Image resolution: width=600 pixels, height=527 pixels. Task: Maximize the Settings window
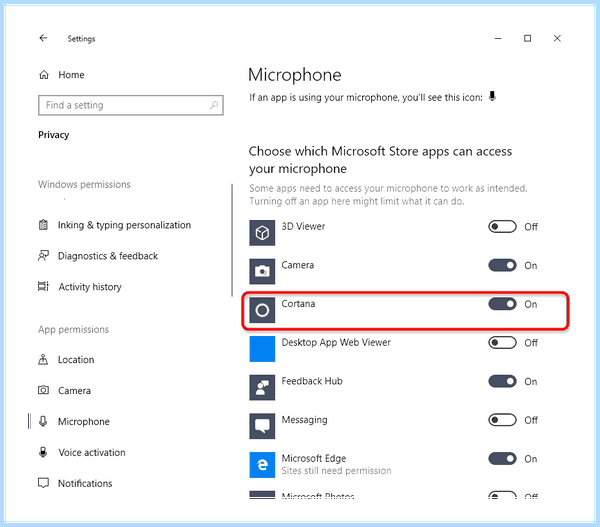[527, 38]
